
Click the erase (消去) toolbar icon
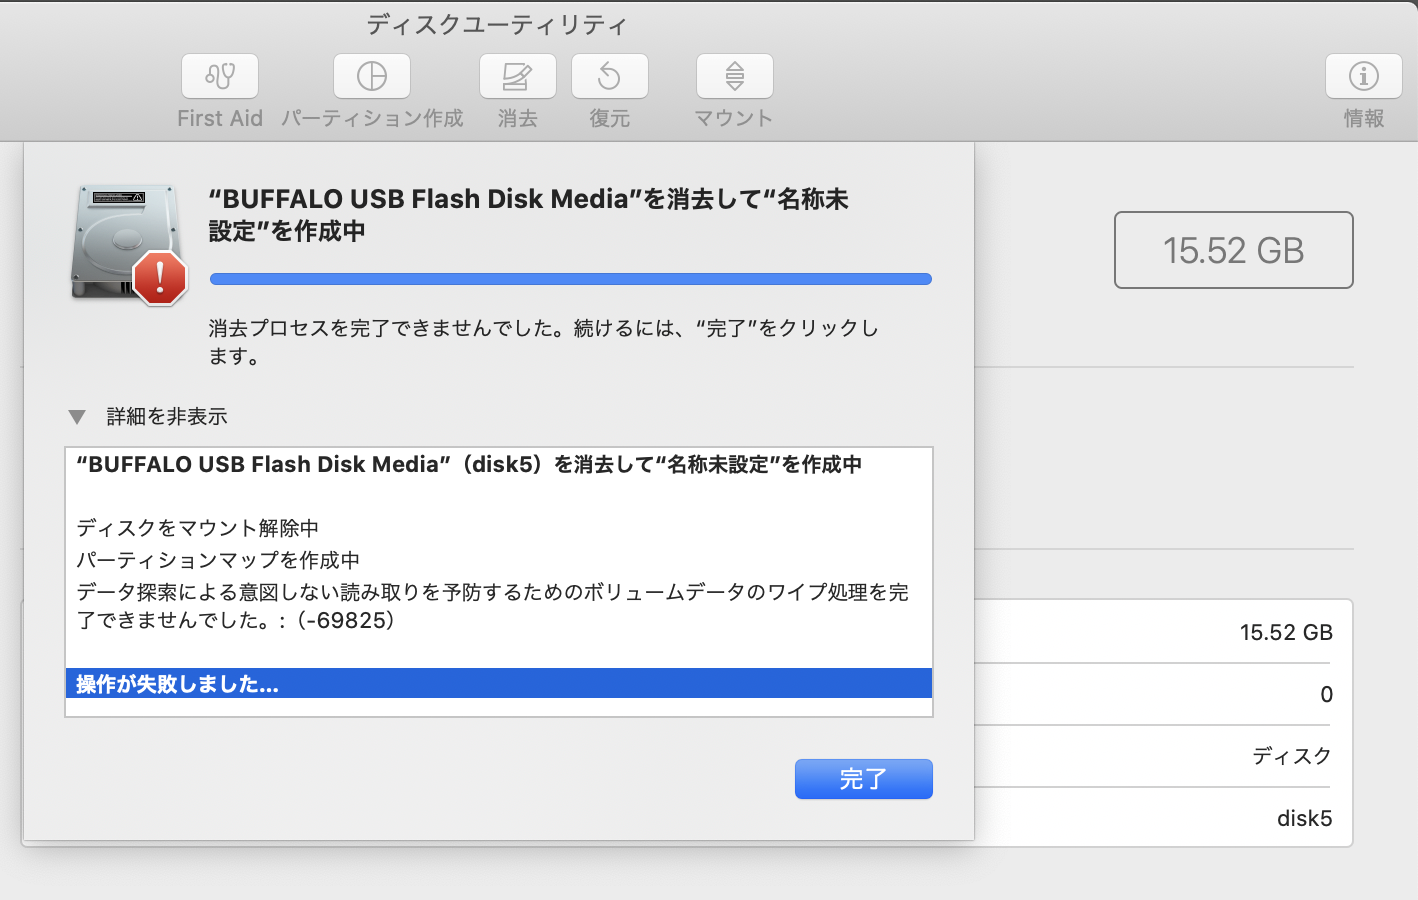(517, 76)
